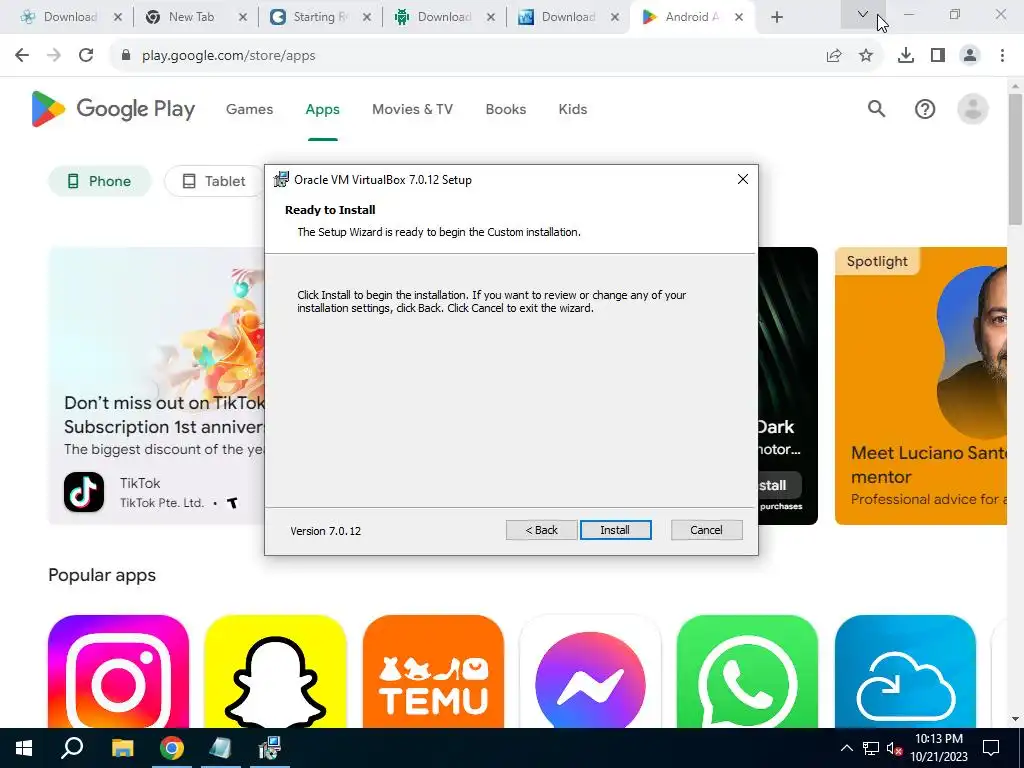Open the Games section in Google Play
The width and height of the screenshot is (1024, 768).
pyautogui.click(x=249, y=109)
